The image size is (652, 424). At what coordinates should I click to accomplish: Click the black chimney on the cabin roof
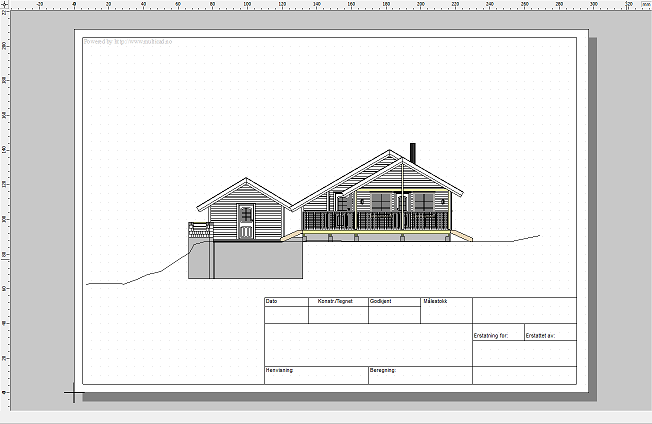(x=412, y=153)
